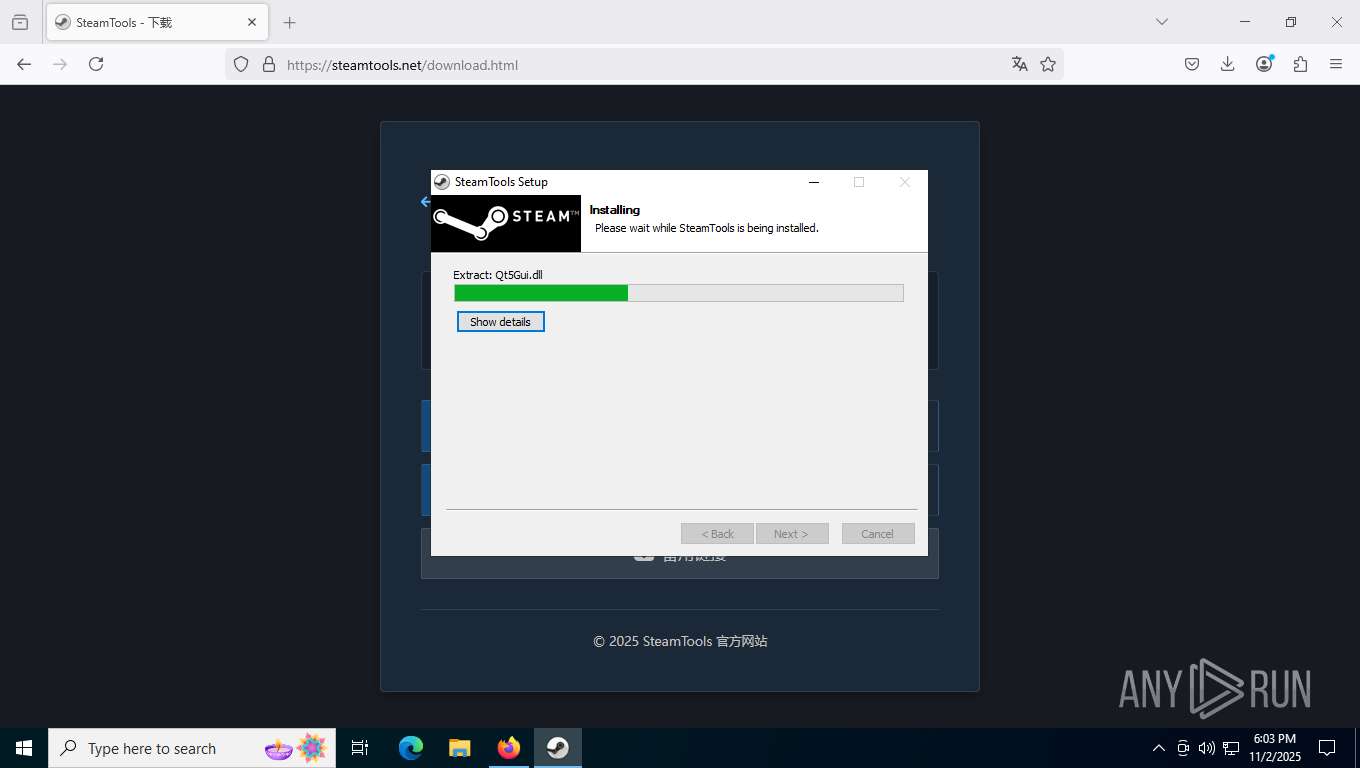Click the Cancel button in setup
The width and height of the screenshot is (1360, 768).
[878, 534]
